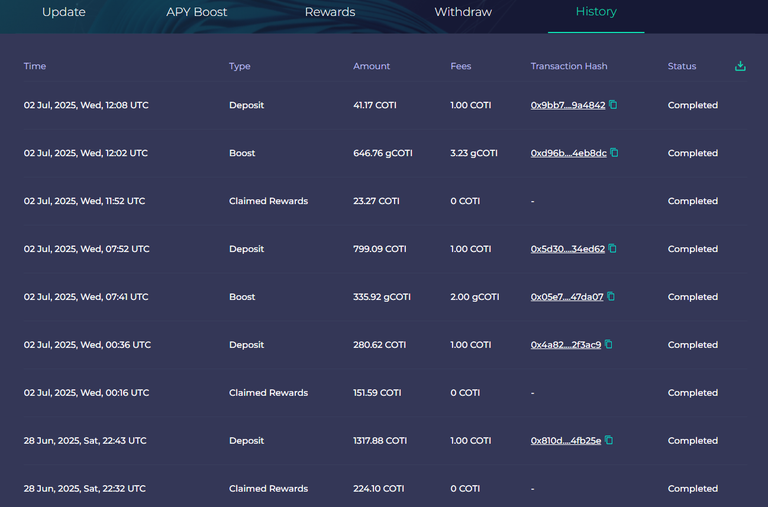768x507 pixels.
Task: Copy hash 0x9bb7...9a4842 to clipboard
Action: tap(613, 104)
